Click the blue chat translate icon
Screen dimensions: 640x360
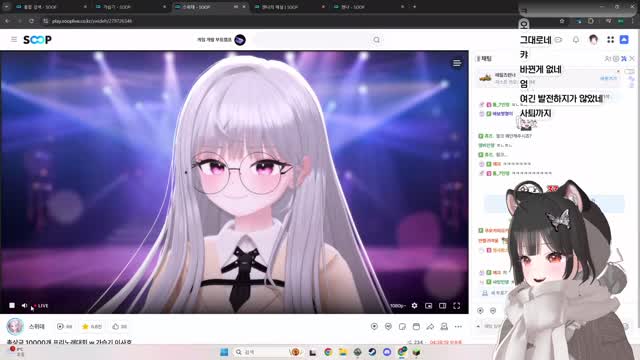[x=624, y=59]
